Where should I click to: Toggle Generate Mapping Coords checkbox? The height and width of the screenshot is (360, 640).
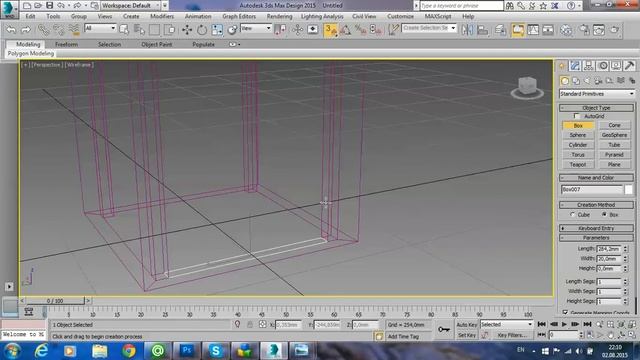pyautogui.click(x=565, y=312)
